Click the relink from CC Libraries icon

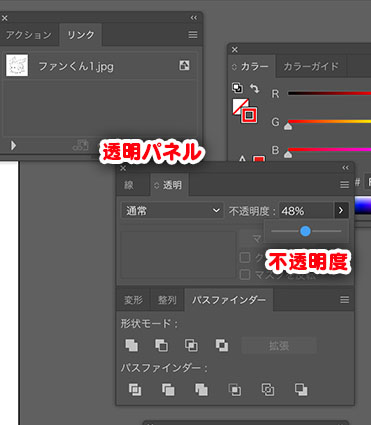pos(80,145)
